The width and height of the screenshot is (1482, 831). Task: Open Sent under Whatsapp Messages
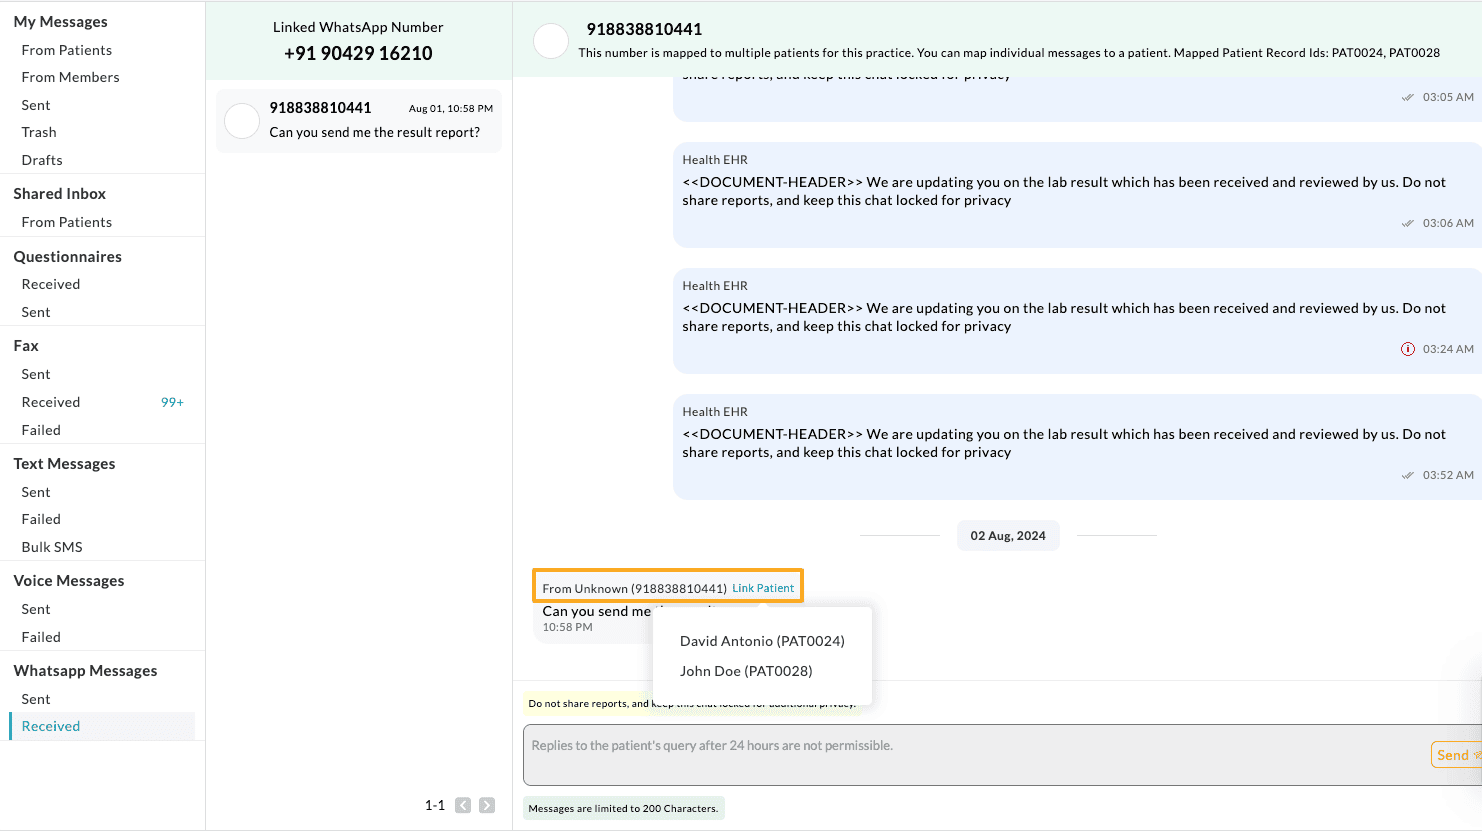point(36,699)
